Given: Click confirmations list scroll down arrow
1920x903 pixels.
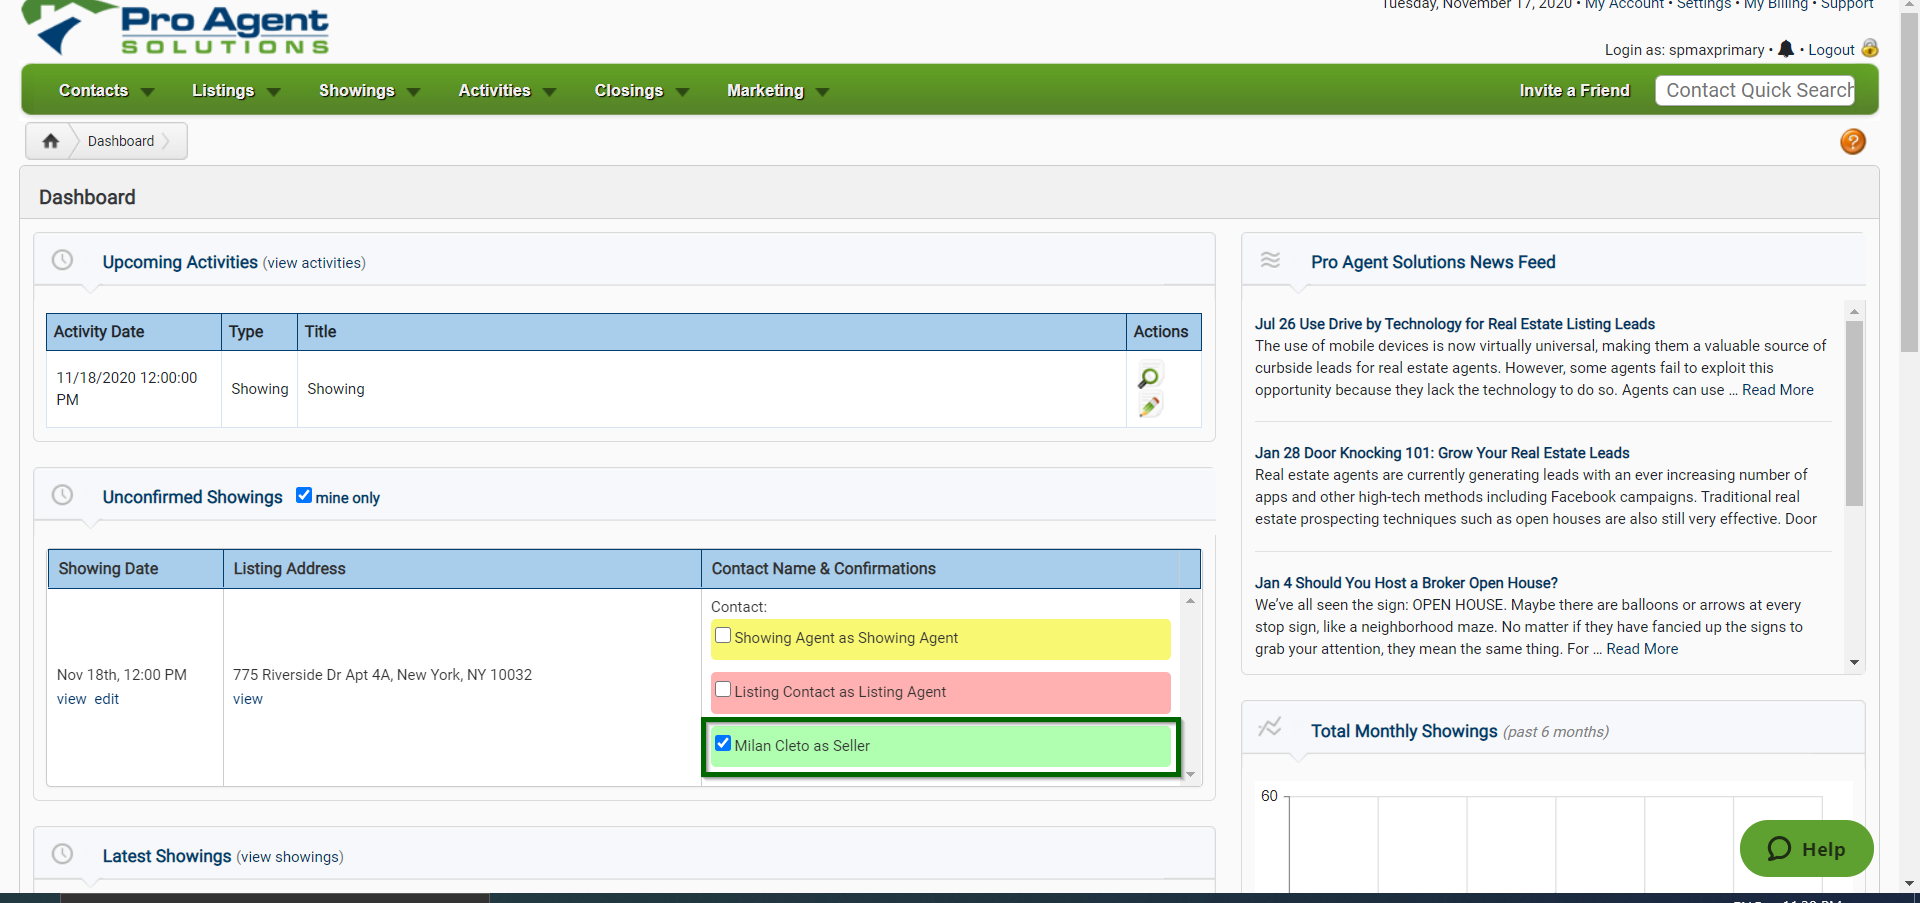Looking at the screenshot, I should pos(1190,774).
